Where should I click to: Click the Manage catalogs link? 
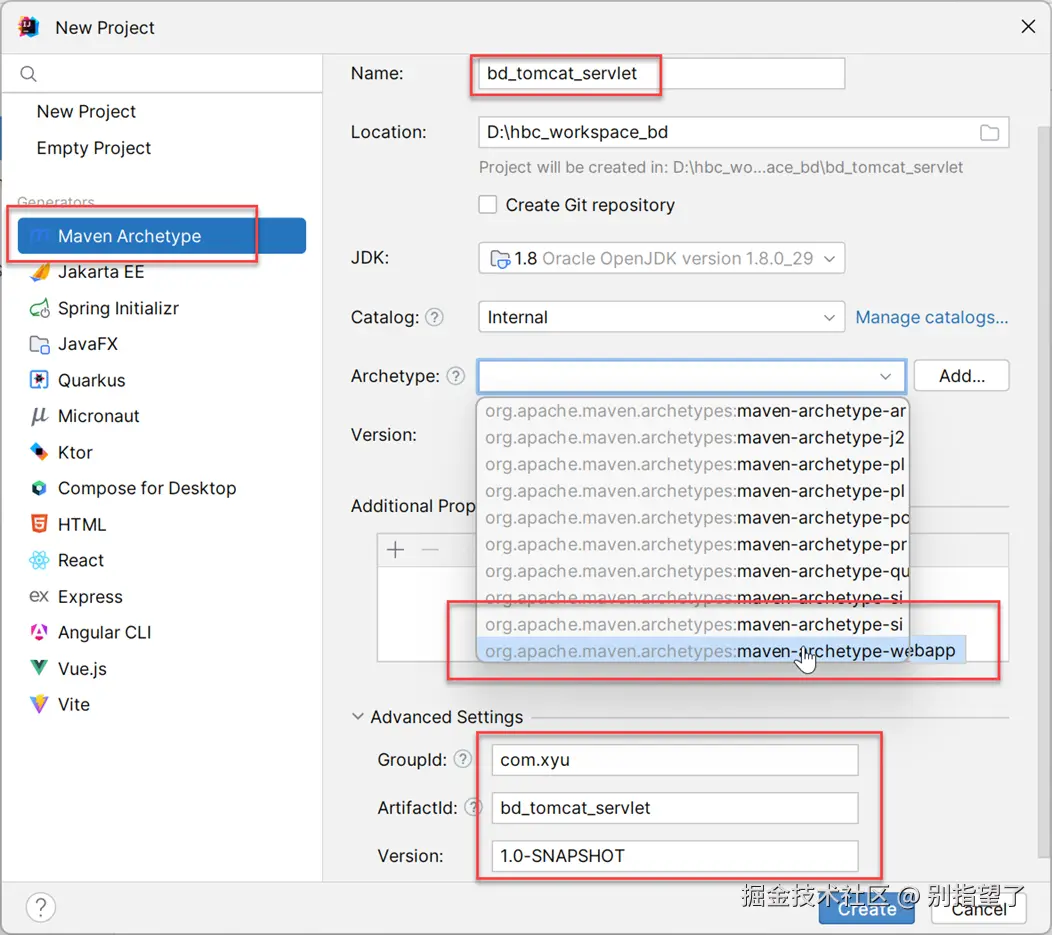(x=931, y=317)
